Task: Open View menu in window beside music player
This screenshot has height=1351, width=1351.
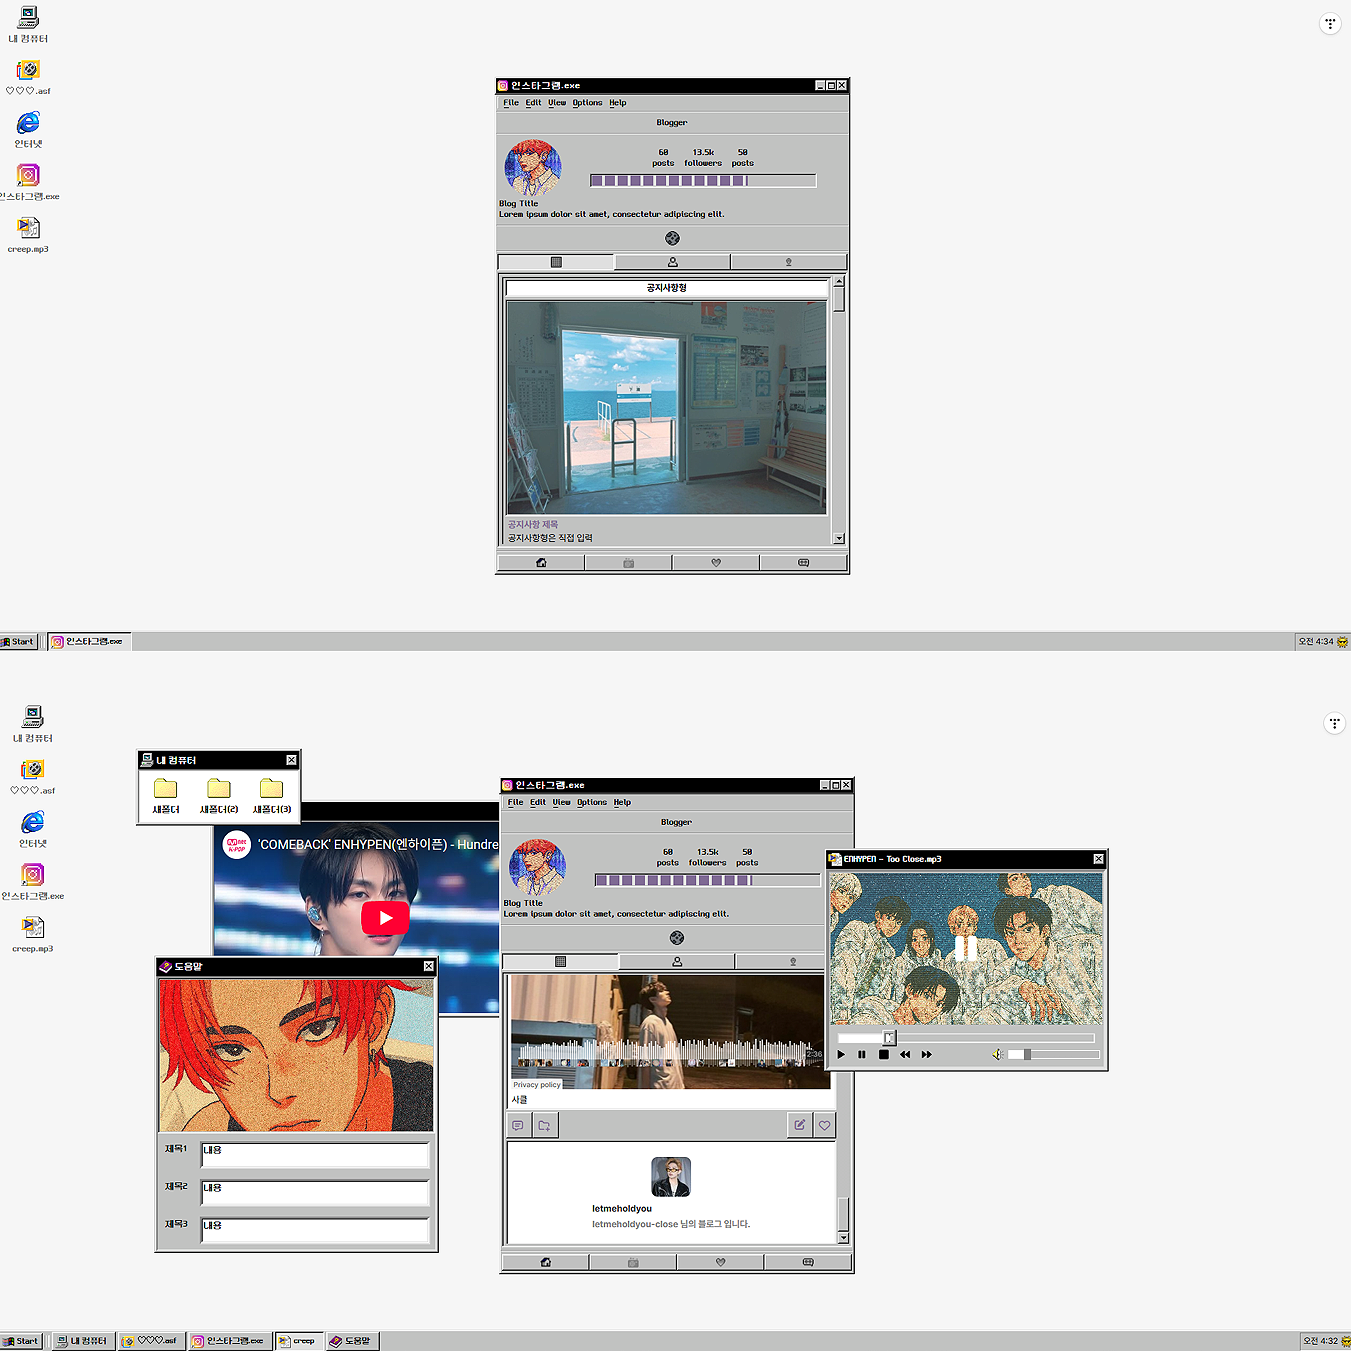Action: [x=562, y=802]
